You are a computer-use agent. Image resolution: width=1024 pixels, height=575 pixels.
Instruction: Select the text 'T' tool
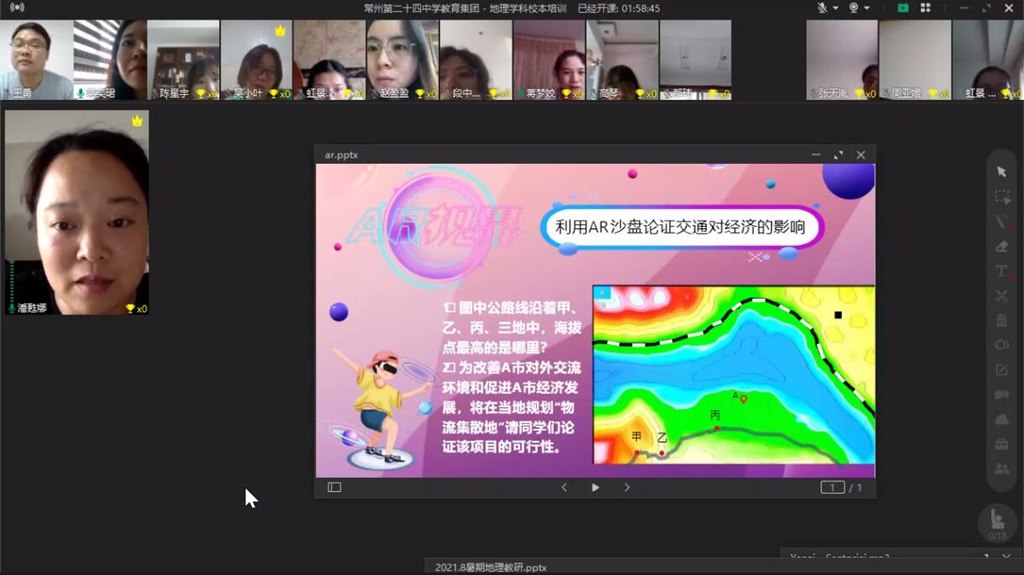pos(1002,271)
